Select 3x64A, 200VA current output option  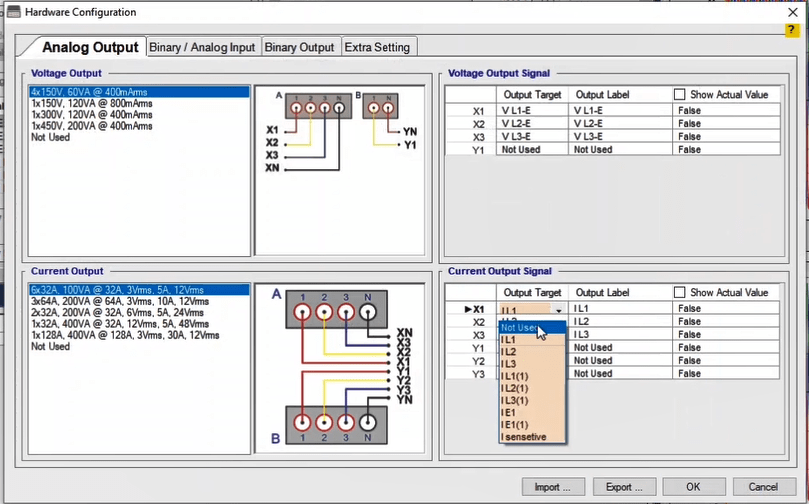coord(120,301)
